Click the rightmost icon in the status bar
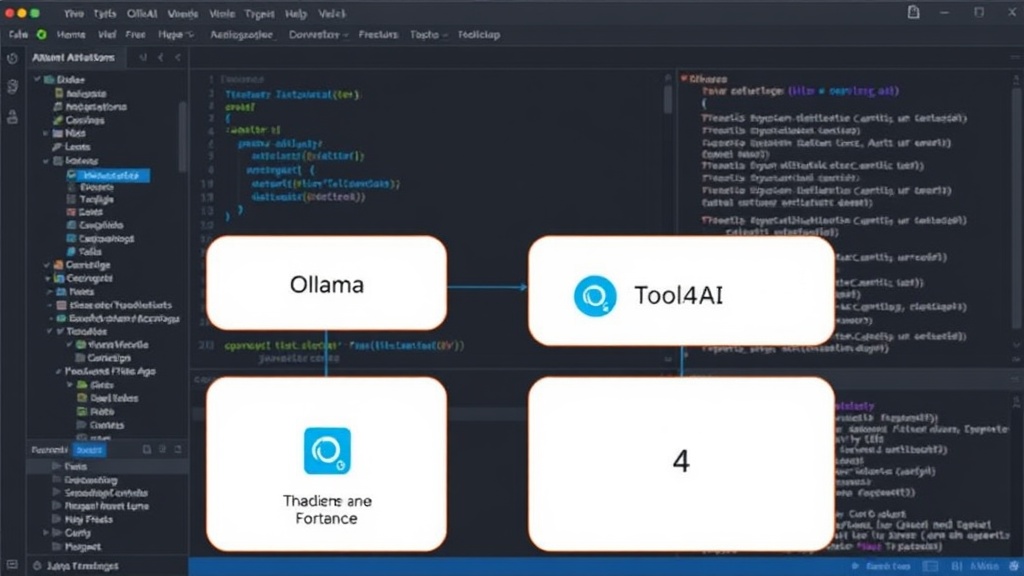Image resolution: width=1024 pixels, height=576 pixels. click(x=1014, y=566)
